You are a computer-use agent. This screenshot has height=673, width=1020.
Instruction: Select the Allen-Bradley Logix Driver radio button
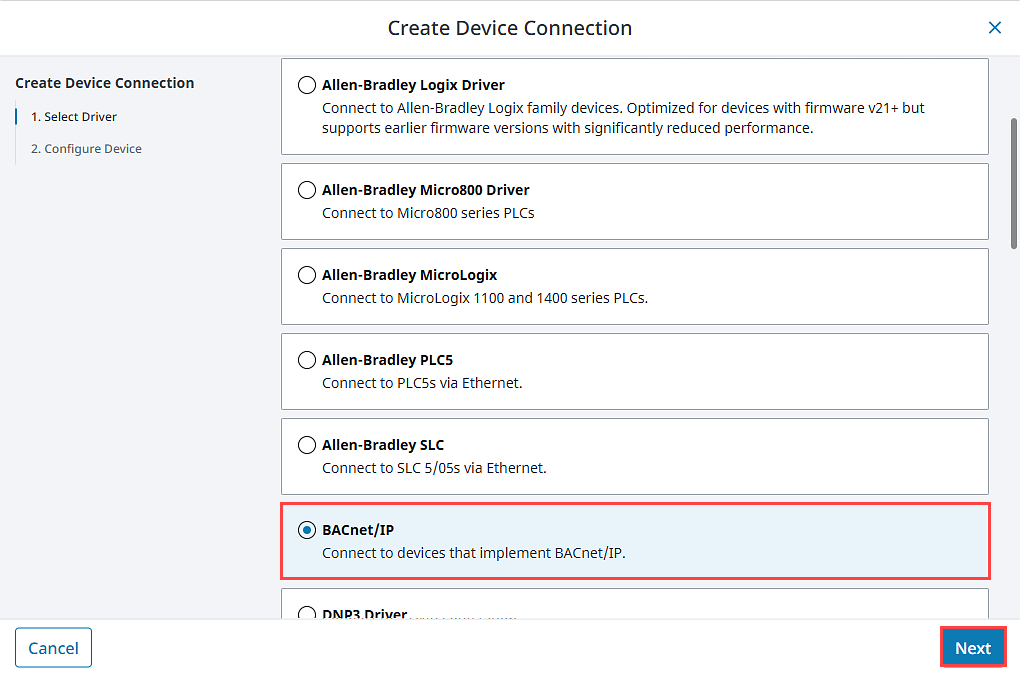pyautogui.click(x=306, y=85)
